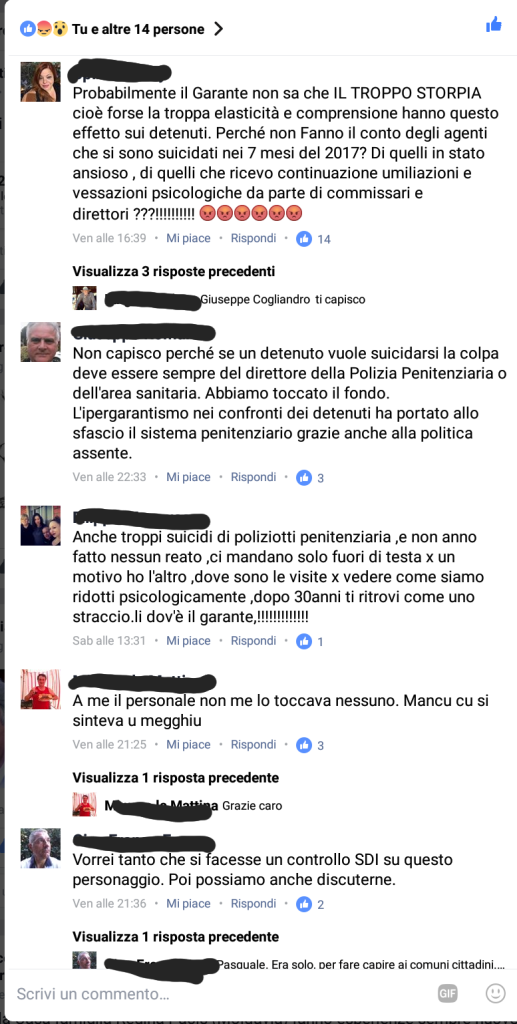Like the comment posted Ven alle 16:39
The height and width of the screenshot is (1024, 517).
[188, 238]
